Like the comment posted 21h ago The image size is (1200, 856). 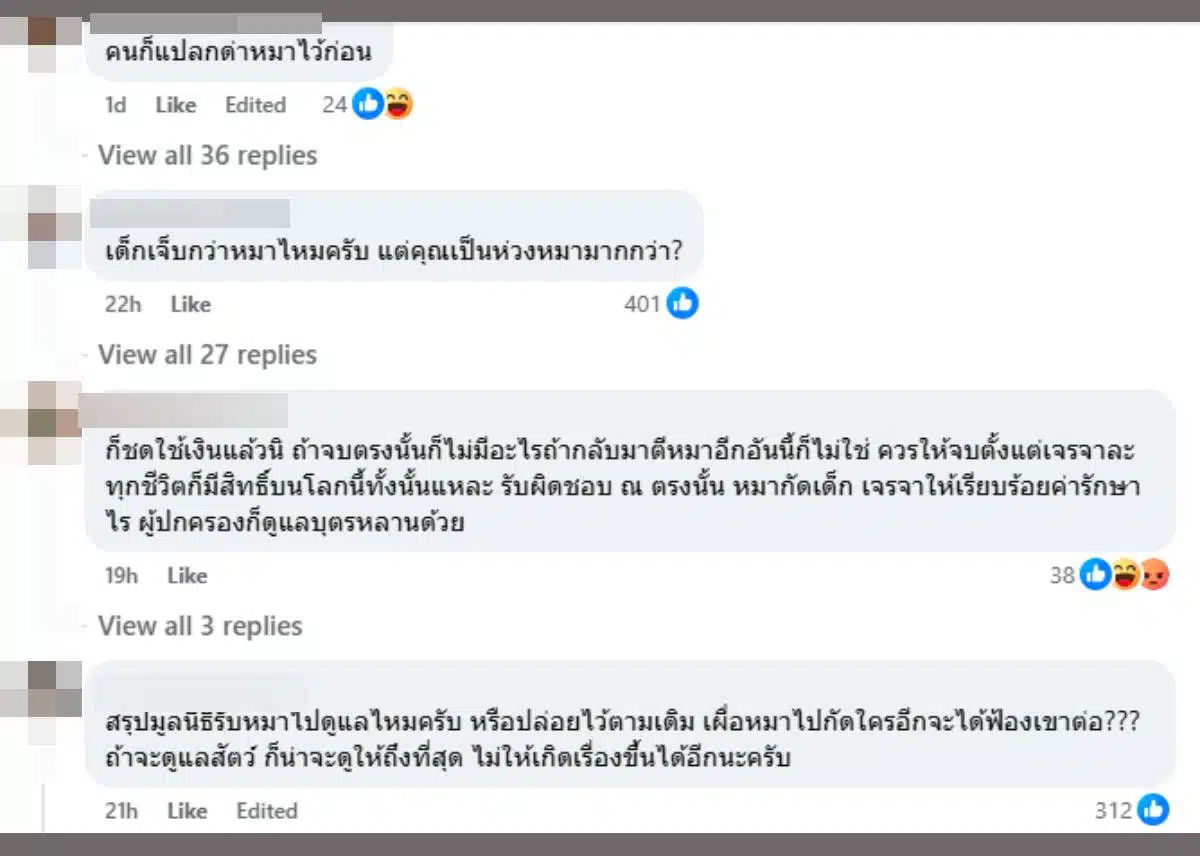(x=187, y=811)
